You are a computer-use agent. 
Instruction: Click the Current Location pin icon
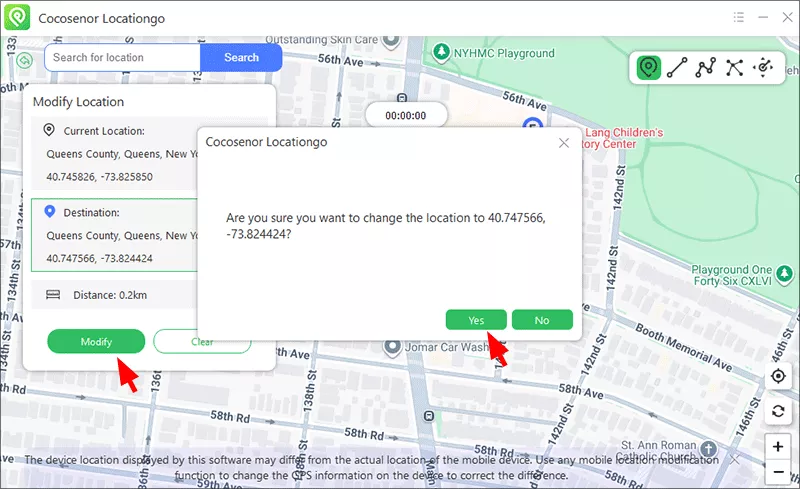pyautogui.click(x=49, y=130)
